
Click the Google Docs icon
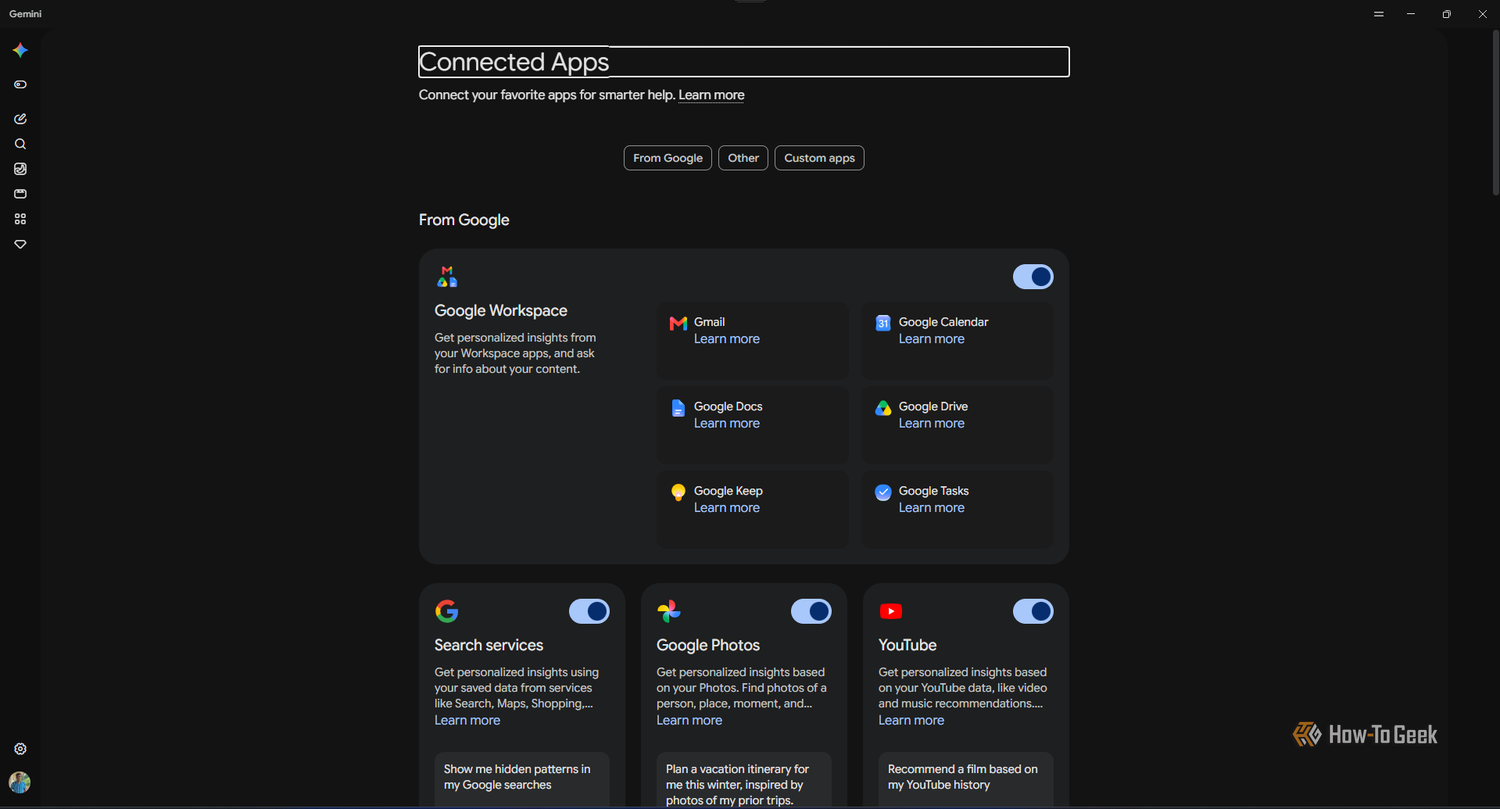pyautogui.click(x=678, y=408)
